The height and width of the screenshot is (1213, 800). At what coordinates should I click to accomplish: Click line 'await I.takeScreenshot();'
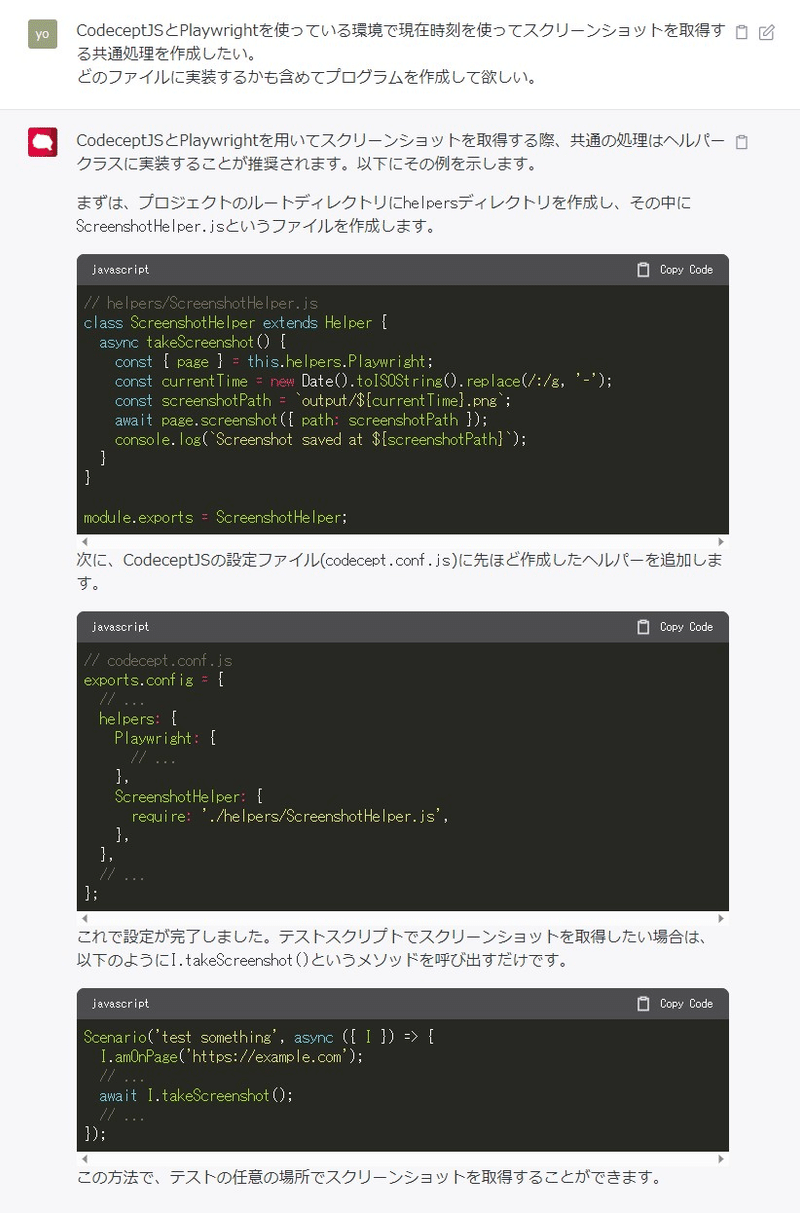coord(197,1095)
